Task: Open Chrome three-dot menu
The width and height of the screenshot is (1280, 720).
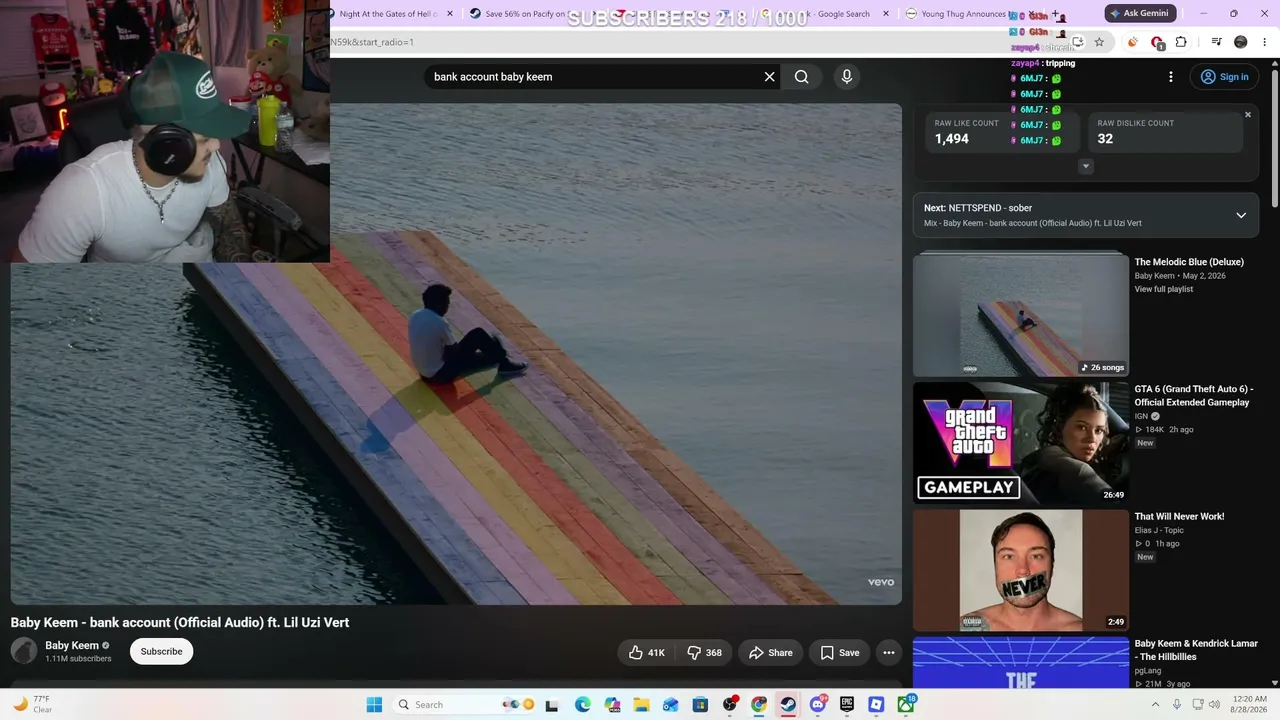Action: pos(1266,42)
